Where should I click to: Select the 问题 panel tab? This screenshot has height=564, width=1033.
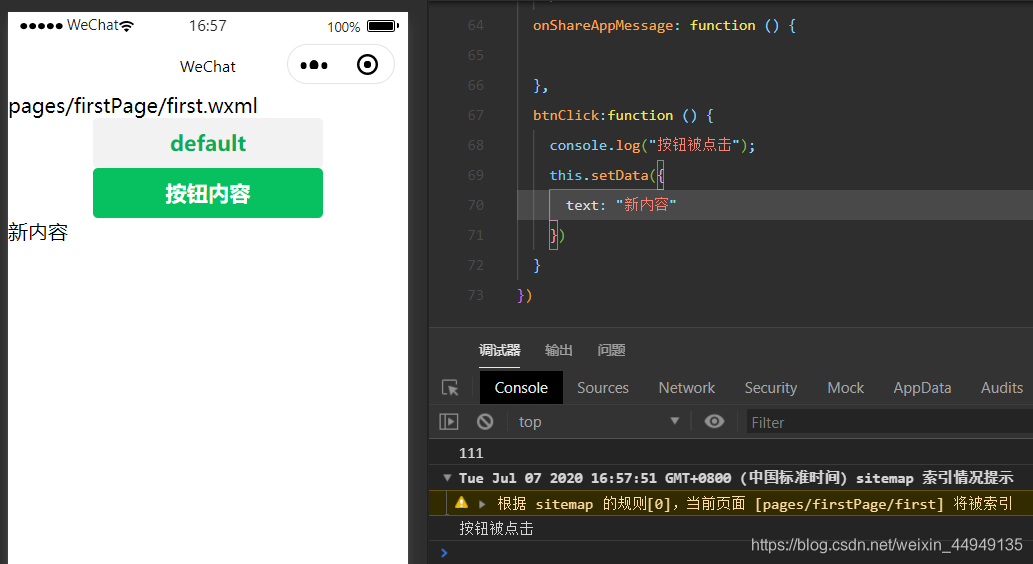pyautogui.click(x=611, y=350)
